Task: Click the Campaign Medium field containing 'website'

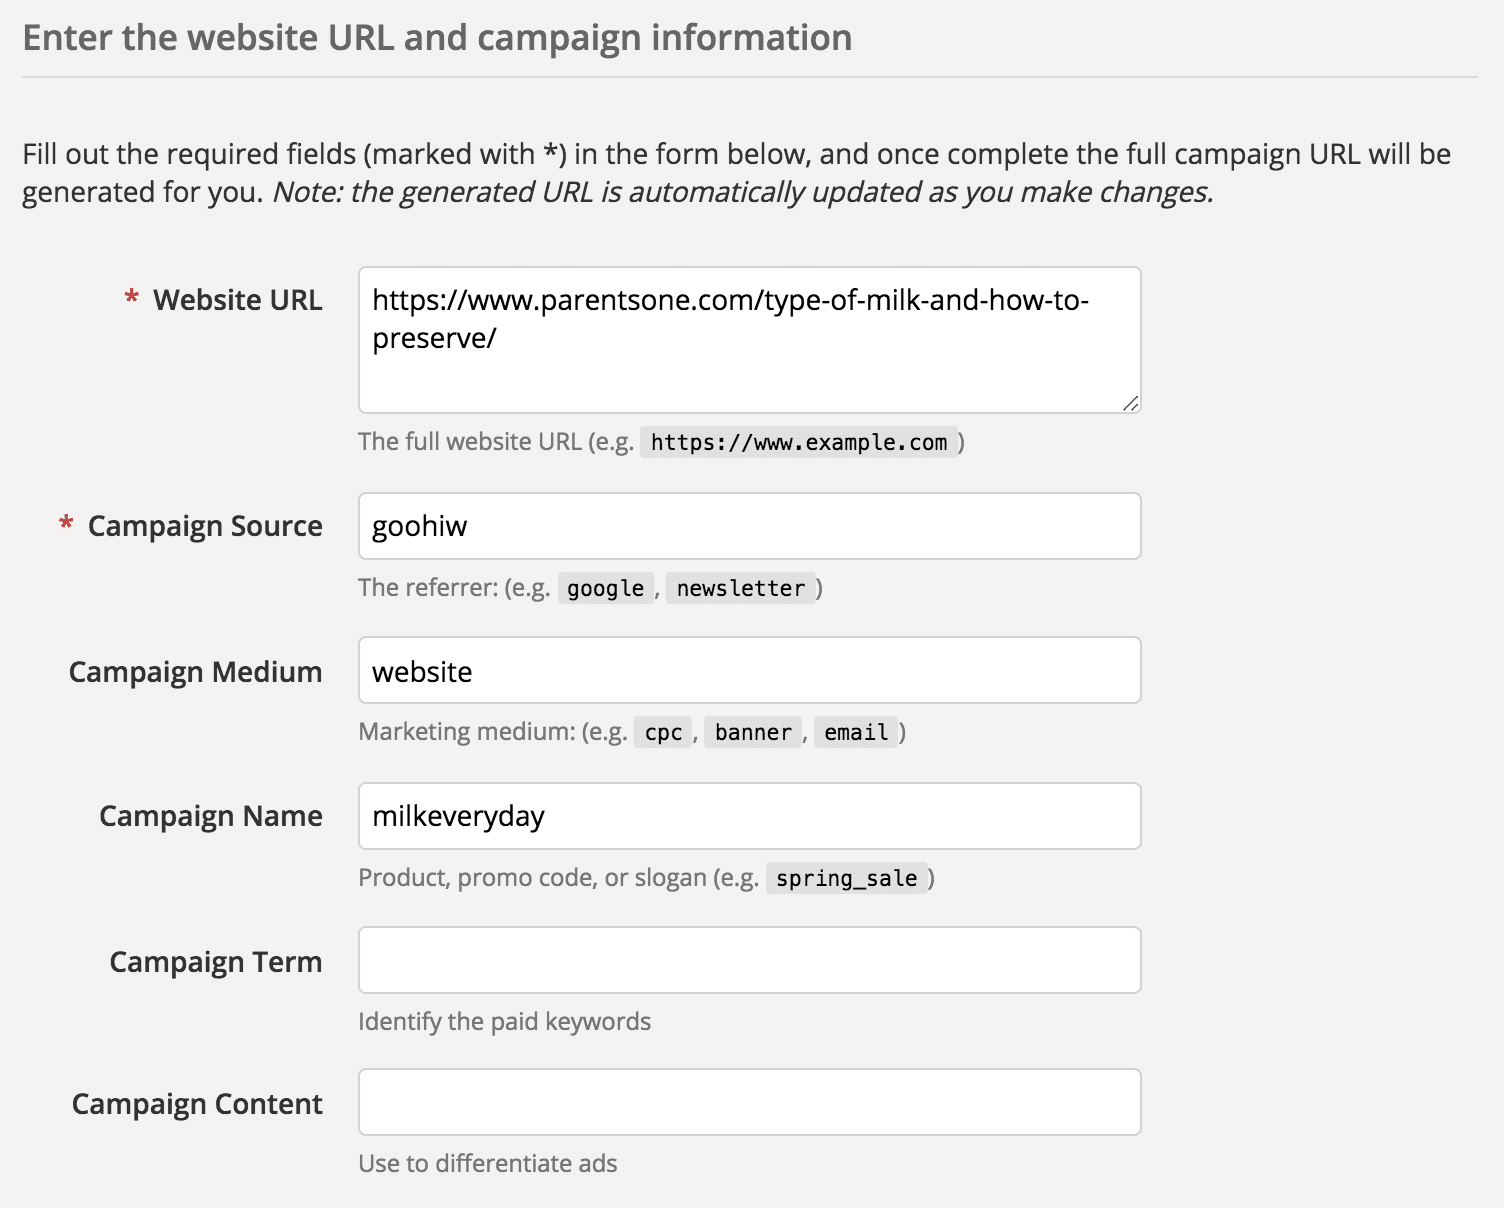Action: (749, 670)
